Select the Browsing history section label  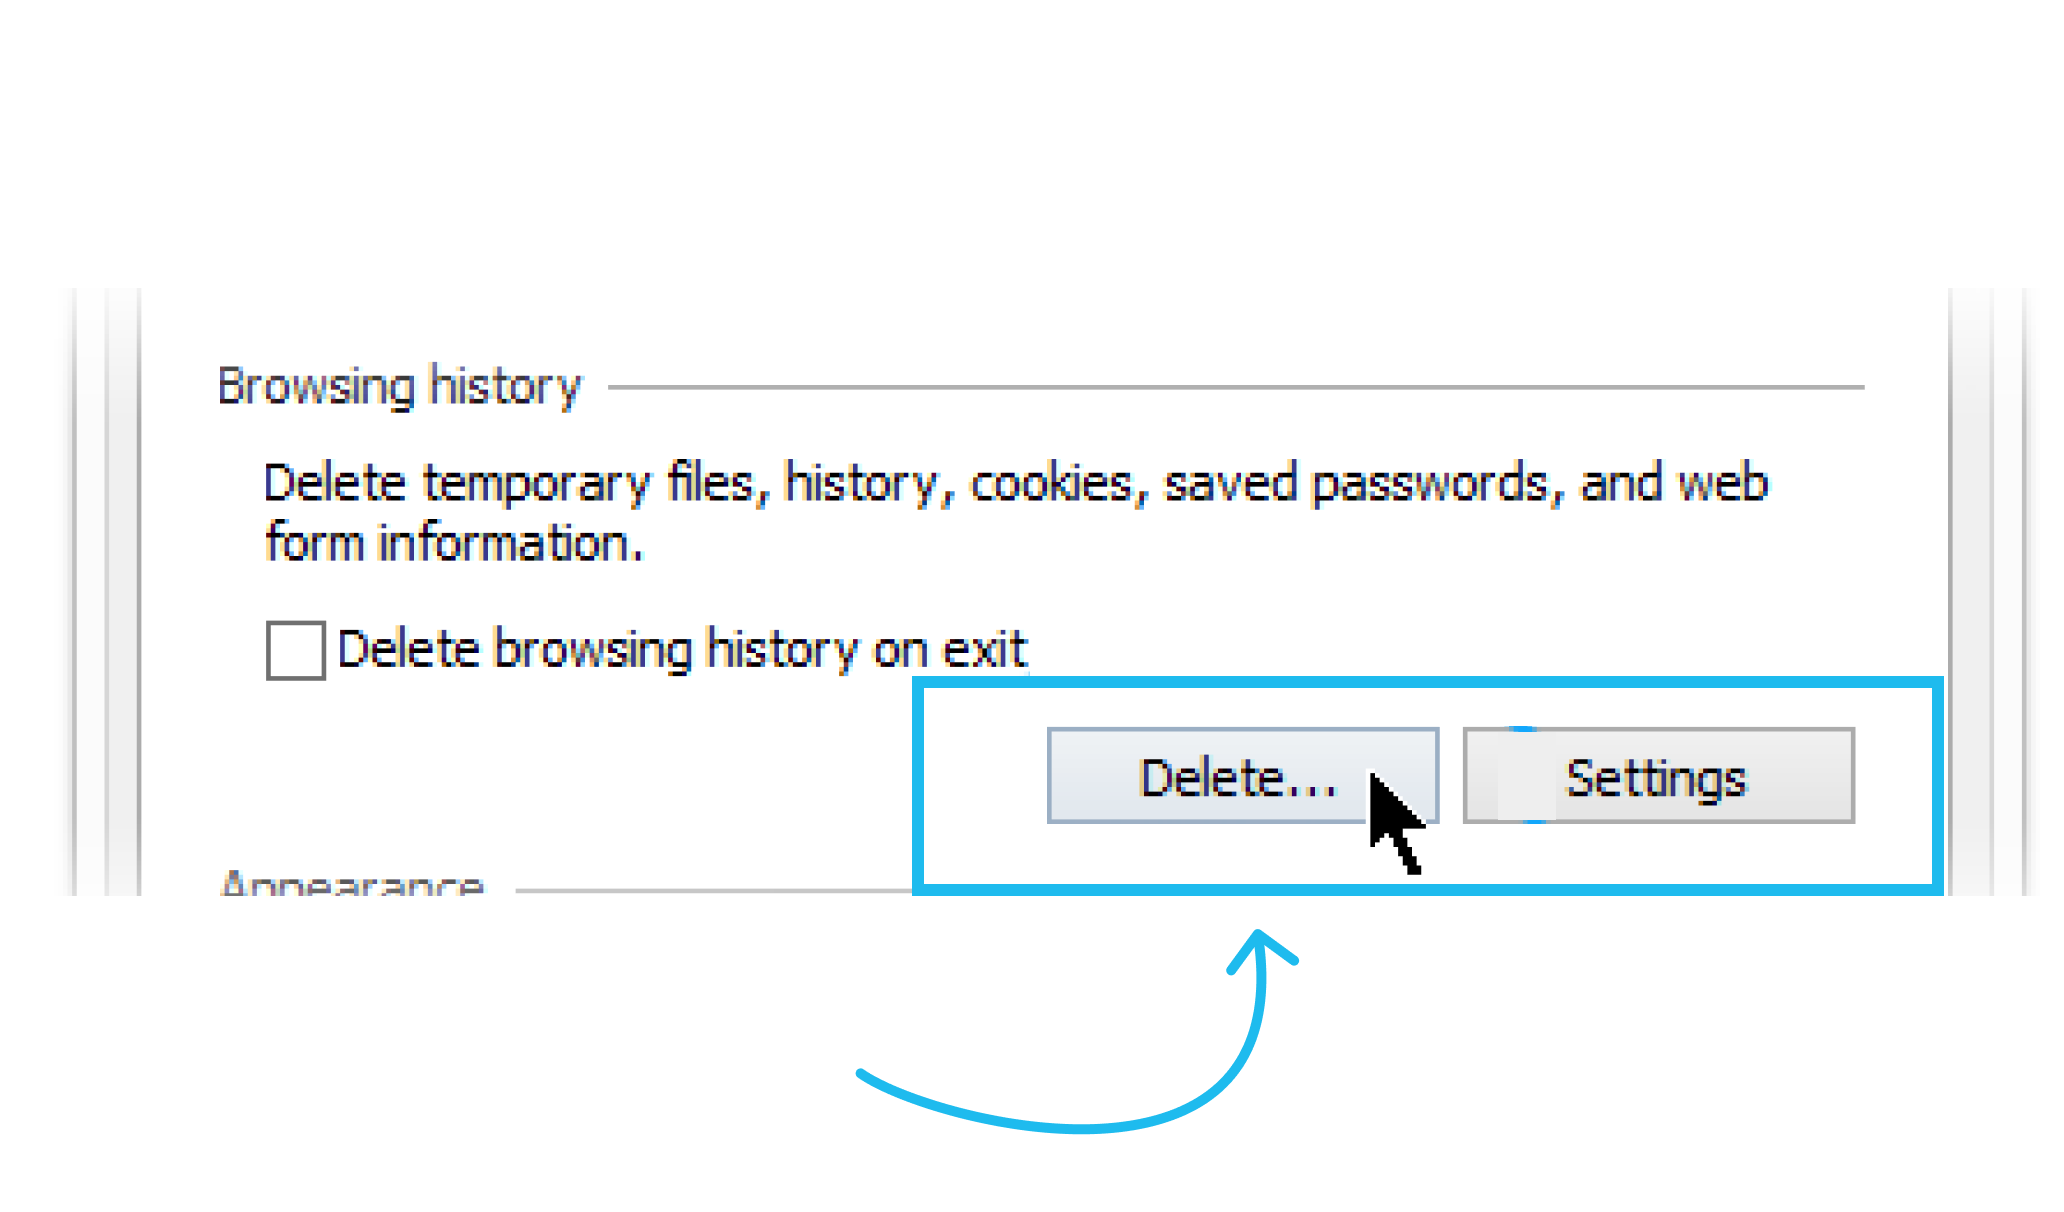[399, 386]
